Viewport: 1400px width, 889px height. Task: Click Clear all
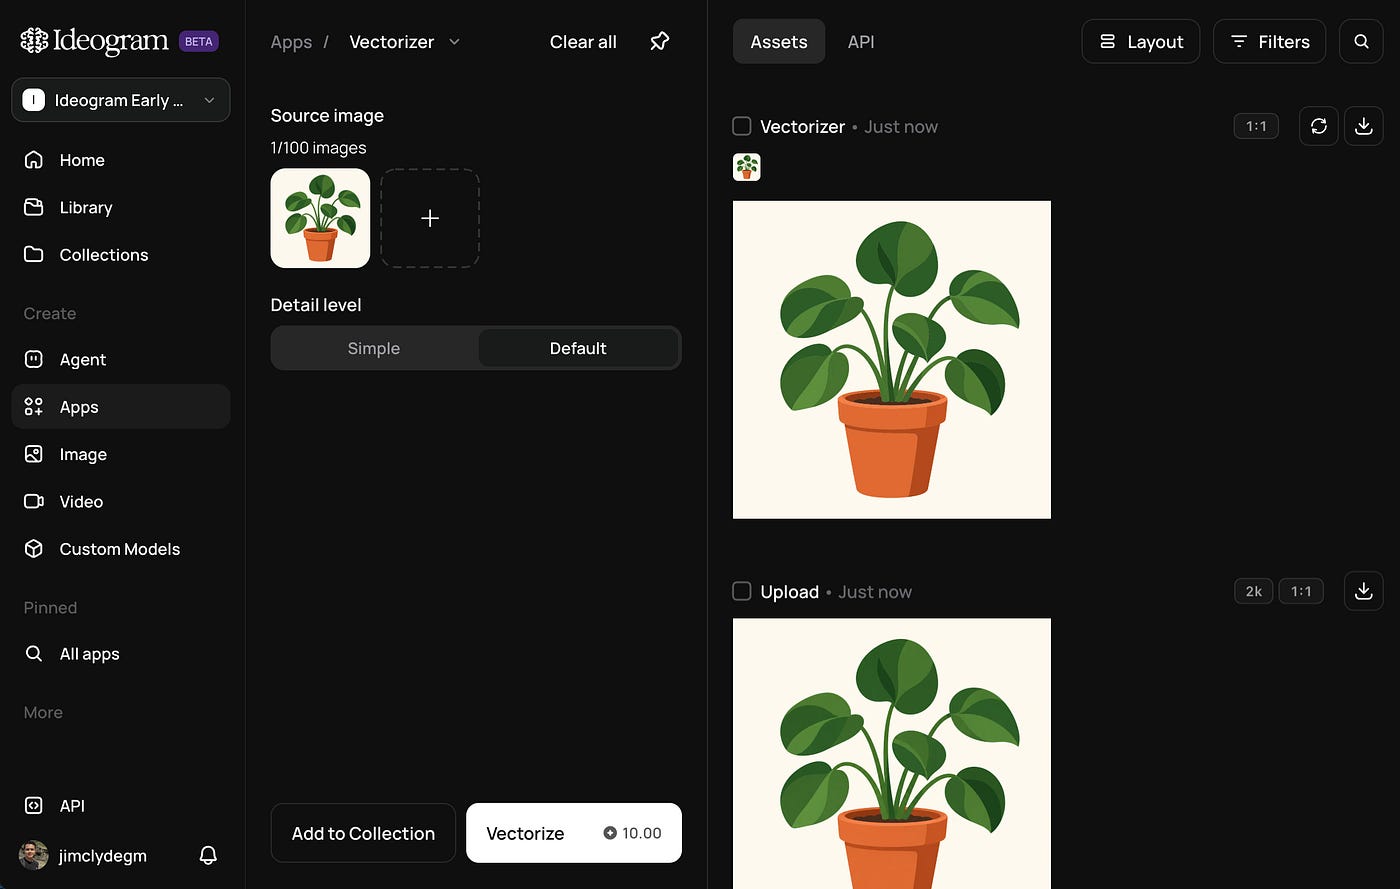point(583,42)
